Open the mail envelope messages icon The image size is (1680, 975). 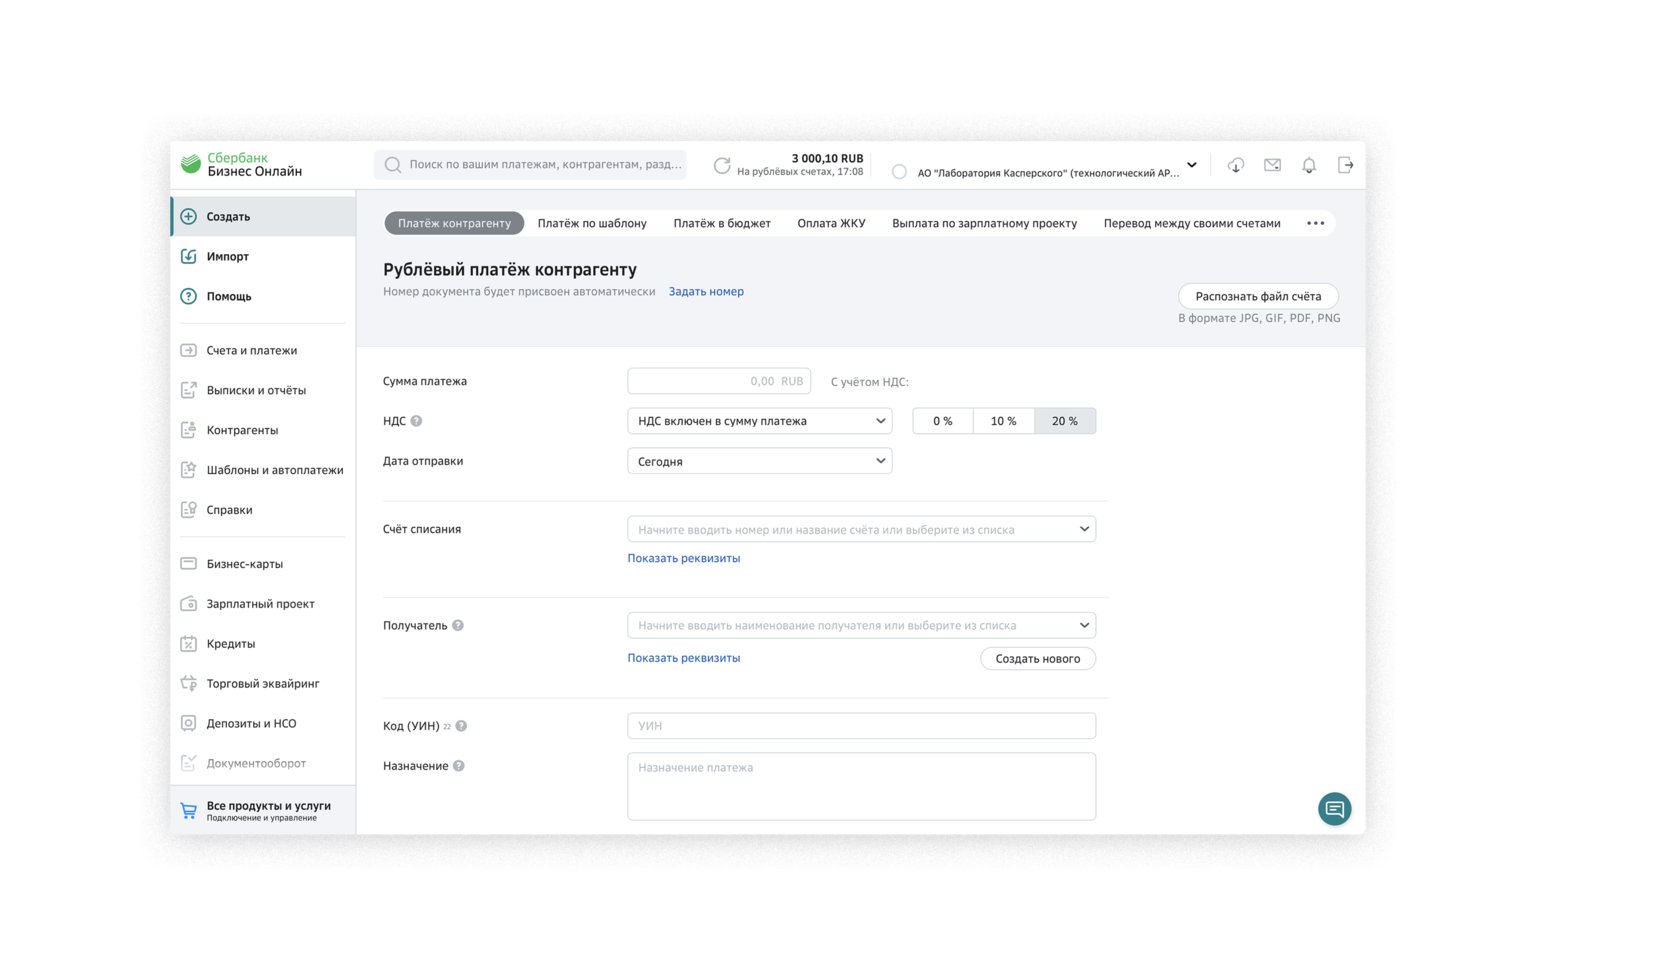pyautogui.click(x=1272, y=166)
